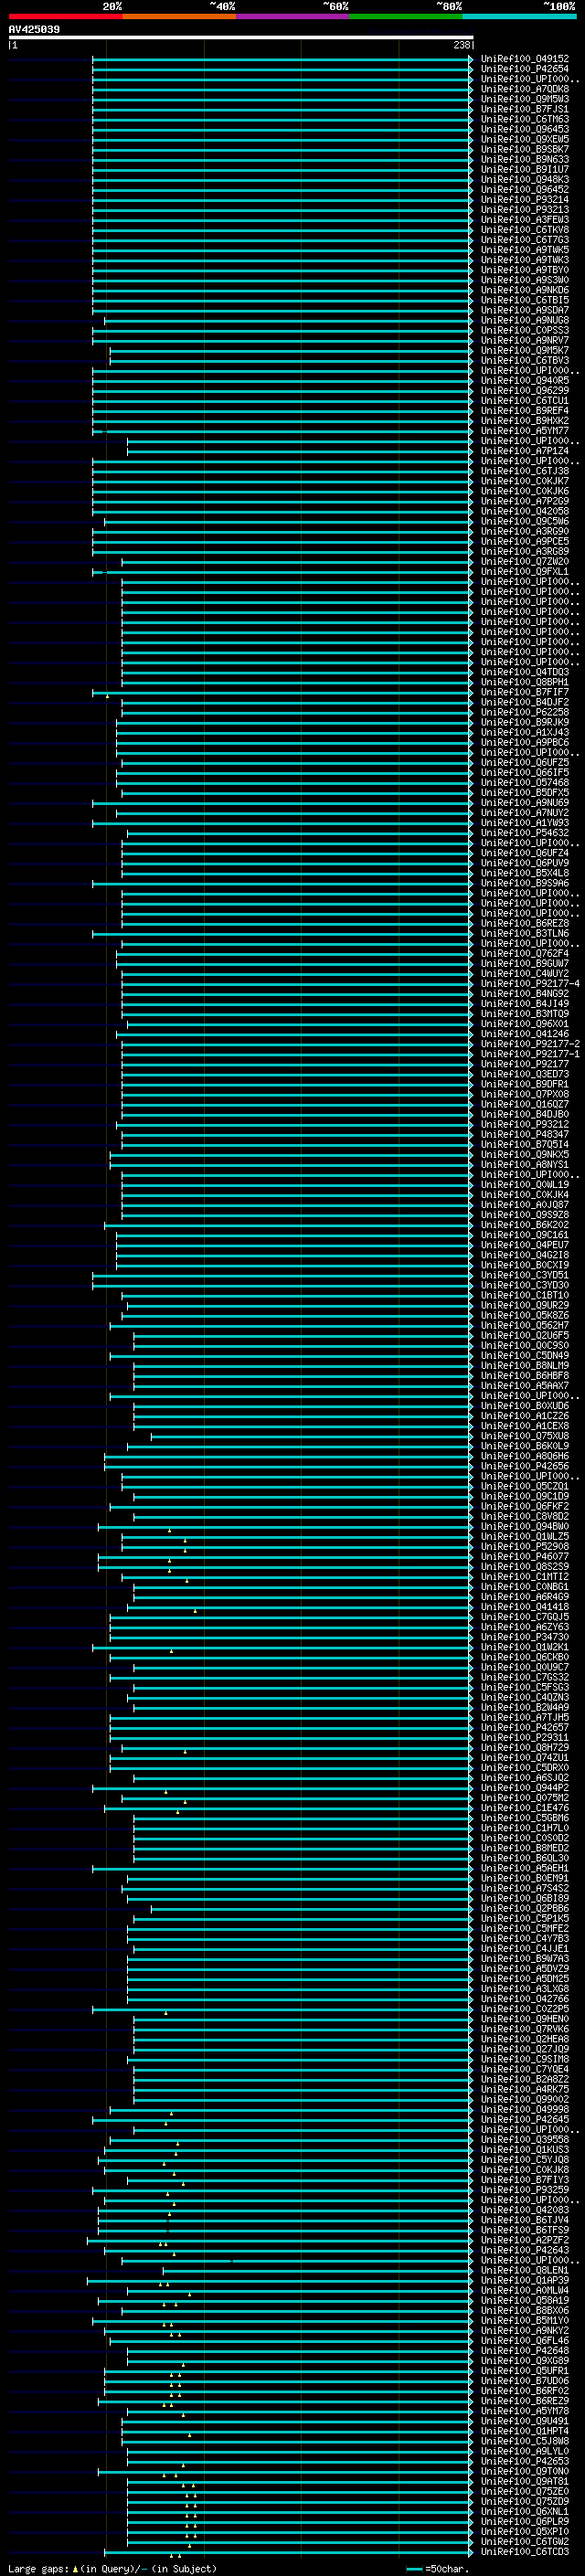Open the UniRef100_C6TM63 hit
This screenshot has height=2576, width=585.
click(525, 119)
